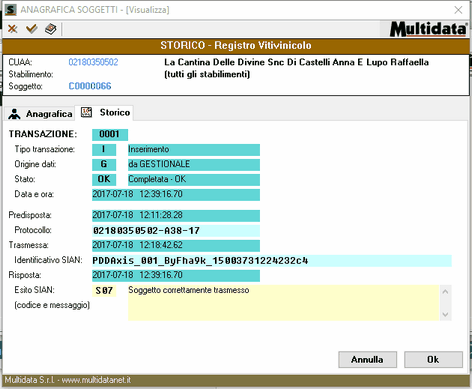Click the 'Soggetto correttamente trasmesso' message box
The width and height of the screenshot is (472, 389).
point(284,303)
